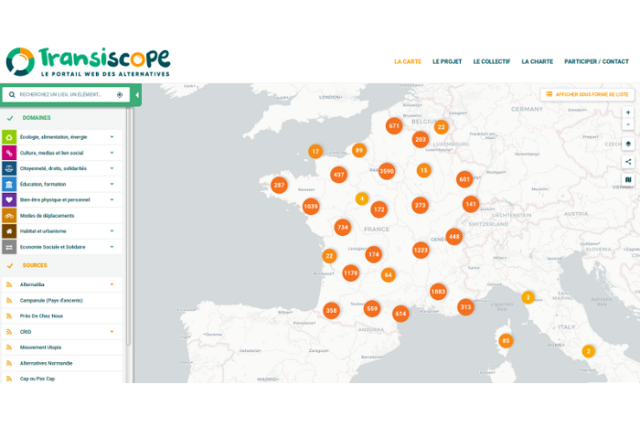Click the map view icon below share

628,180
